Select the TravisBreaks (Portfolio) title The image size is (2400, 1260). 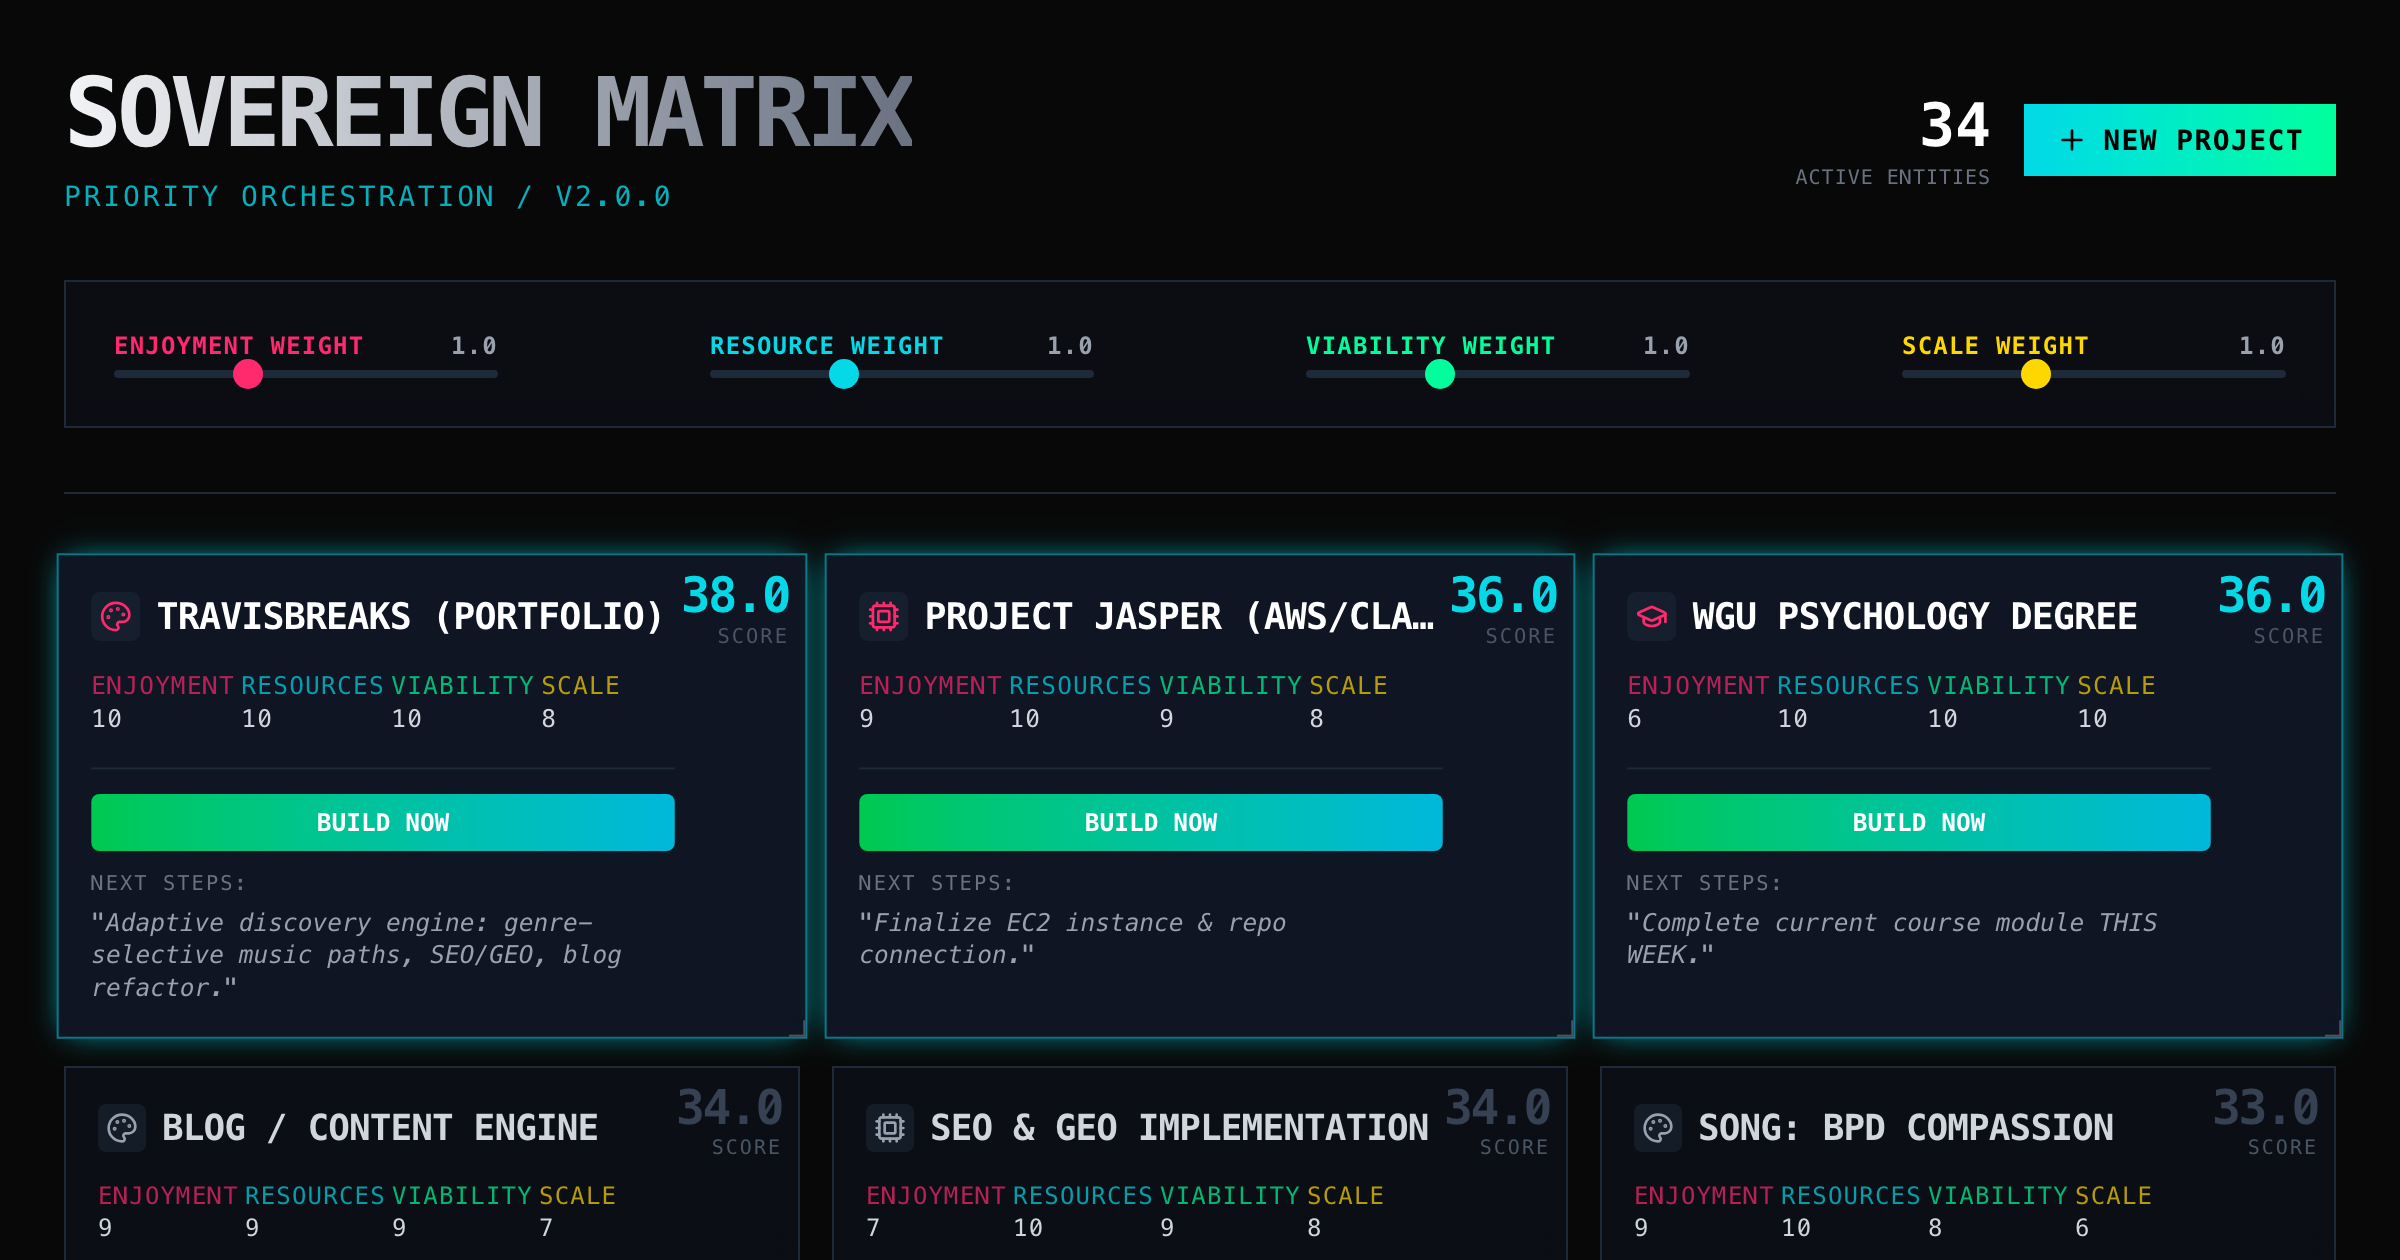(x=410, y=616)
